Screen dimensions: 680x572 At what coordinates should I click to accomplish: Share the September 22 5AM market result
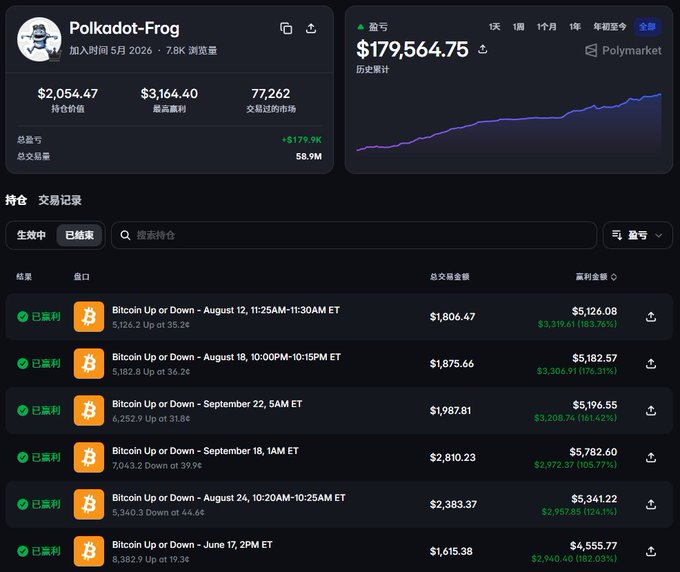pos(651,410)
